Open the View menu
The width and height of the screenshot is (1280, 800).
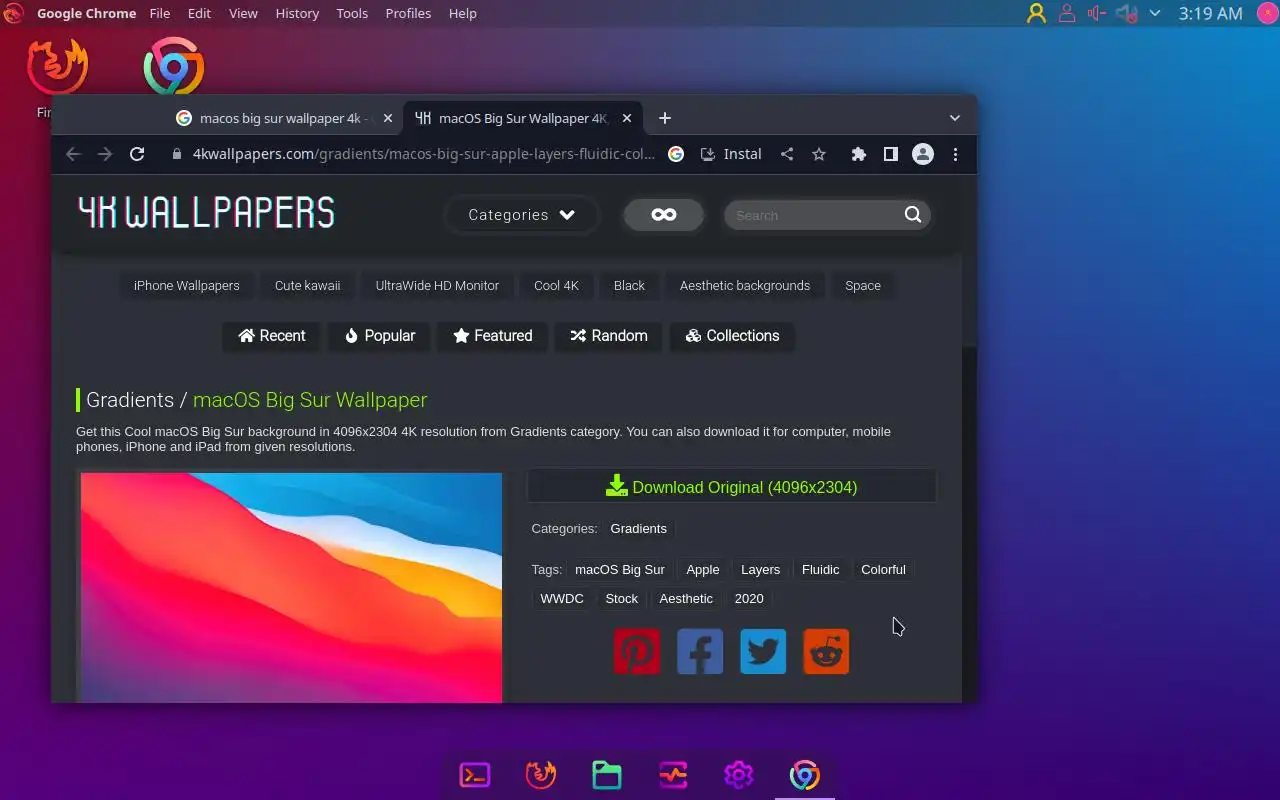point(243,13)
